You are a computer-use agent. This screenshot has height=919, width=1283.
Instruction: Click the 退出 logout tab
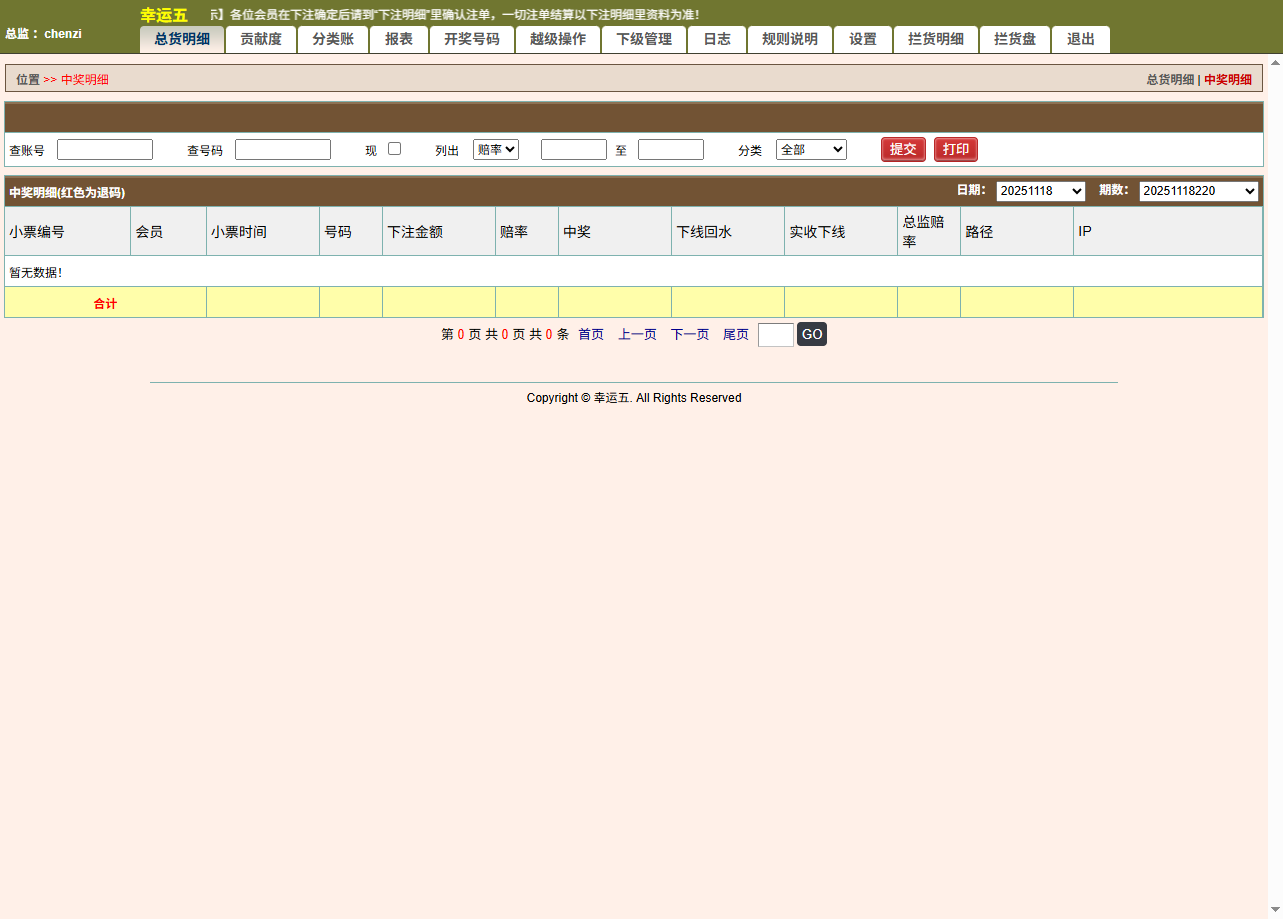click(1081, 40)
